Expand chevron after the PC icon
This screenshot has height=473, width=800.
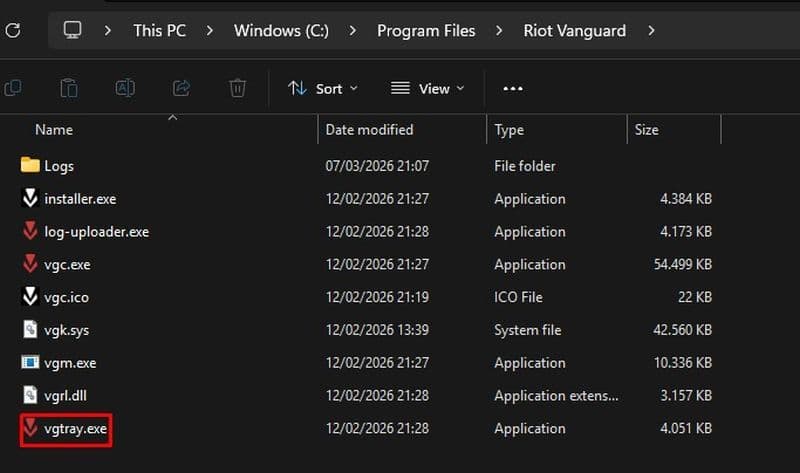pyautogui.click(x=107, y=31)
